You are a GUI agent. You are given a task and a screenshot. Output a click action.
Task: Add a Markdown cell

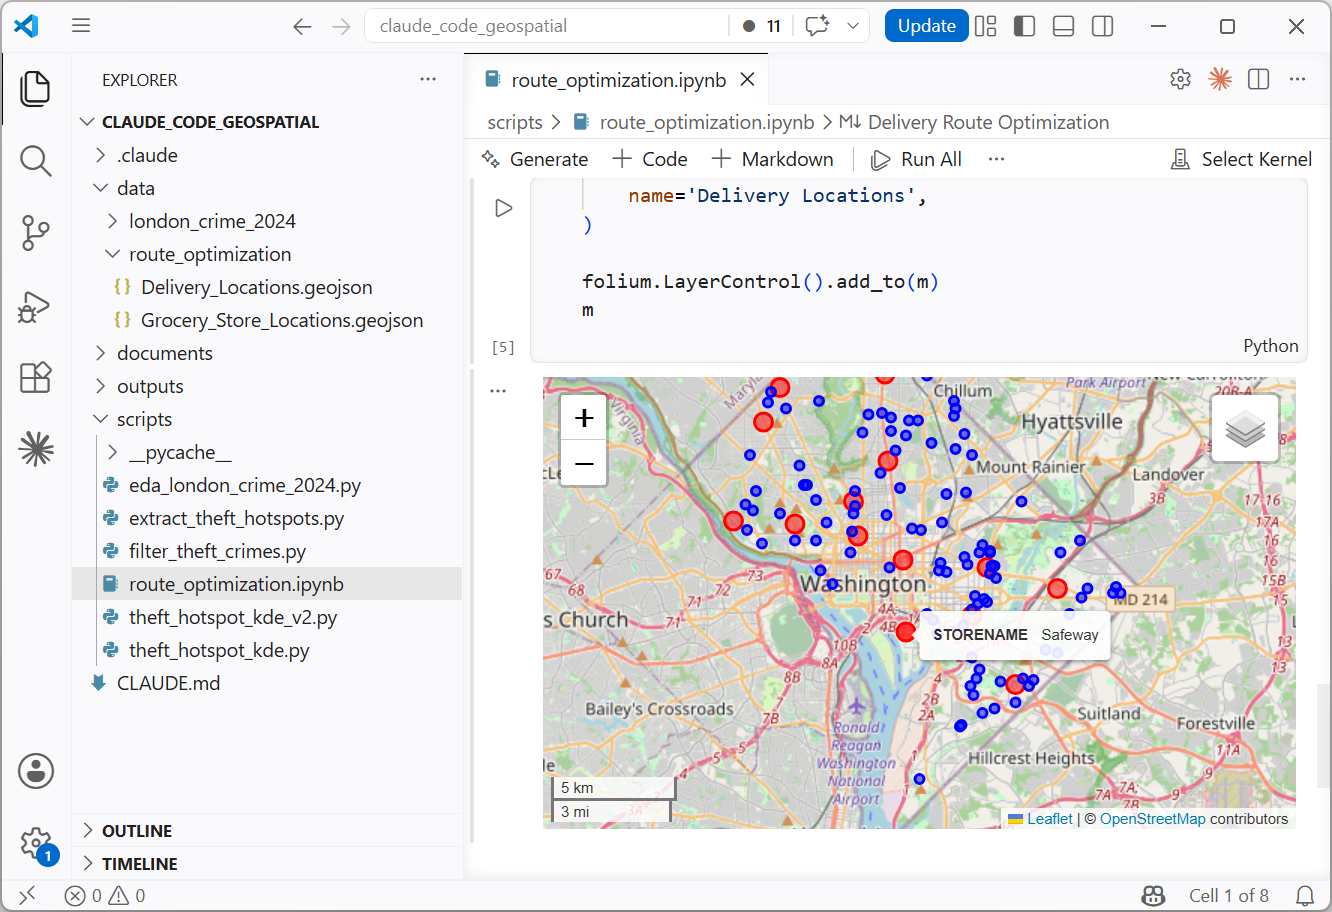[x=773, y=159]
